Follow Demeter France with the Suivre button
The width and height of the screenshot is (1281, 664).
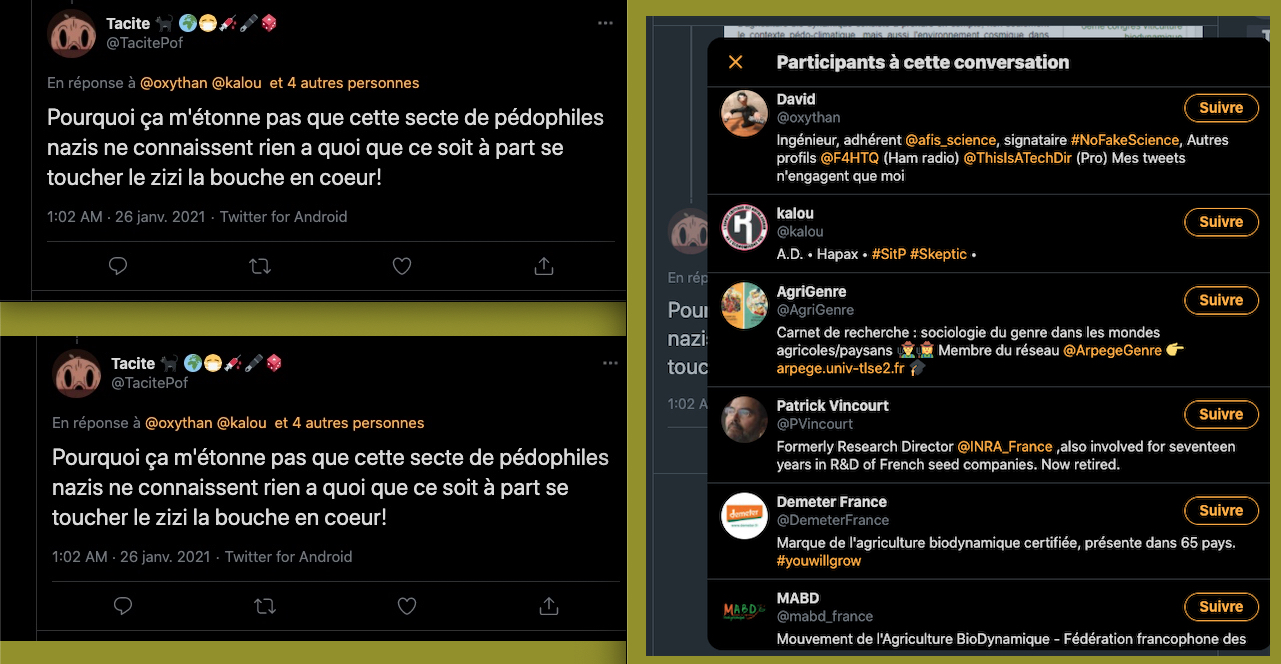tap(1221, 510)
